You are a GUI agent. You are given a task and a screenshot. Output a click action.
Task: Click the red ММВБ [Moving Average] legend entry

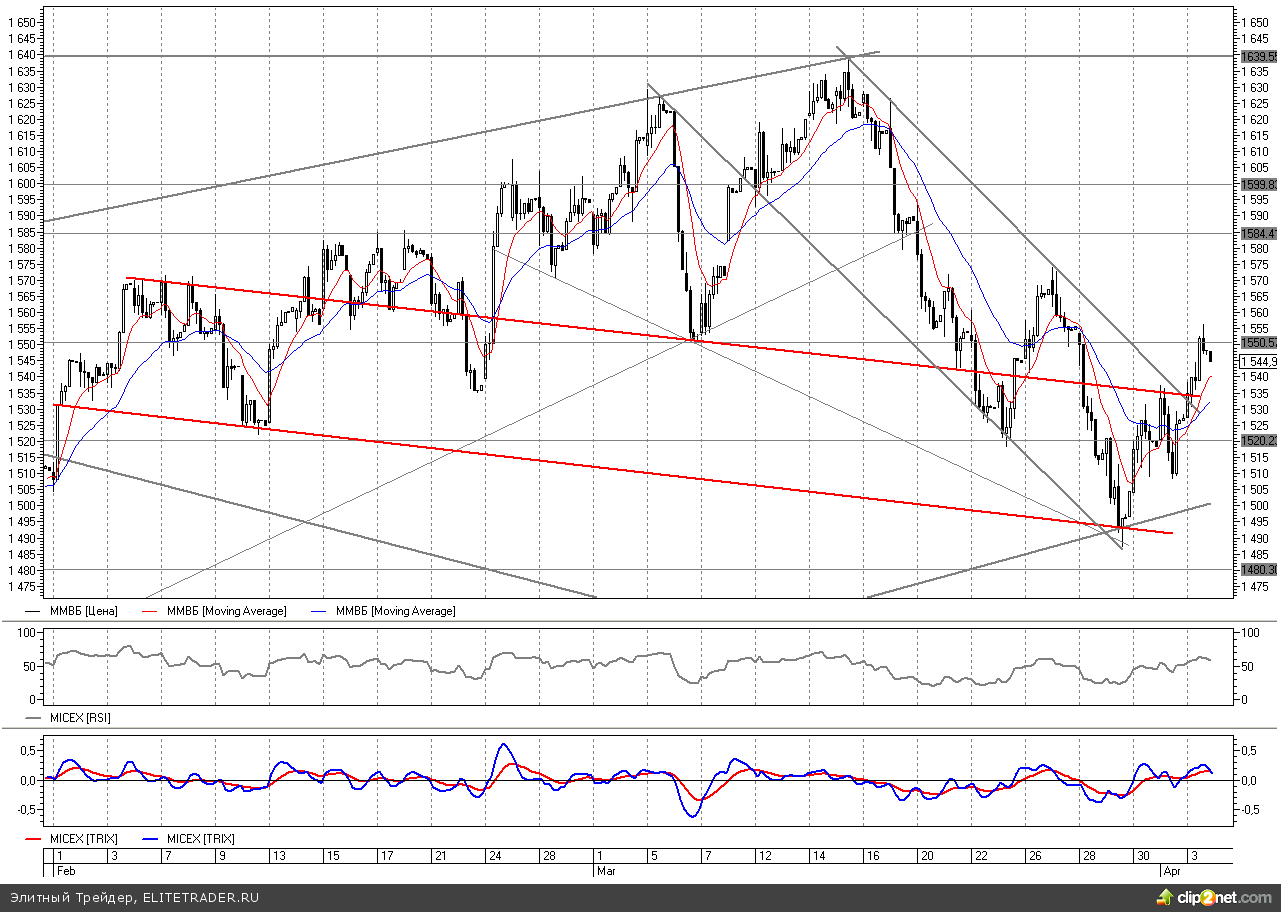[x=226, y=611]
